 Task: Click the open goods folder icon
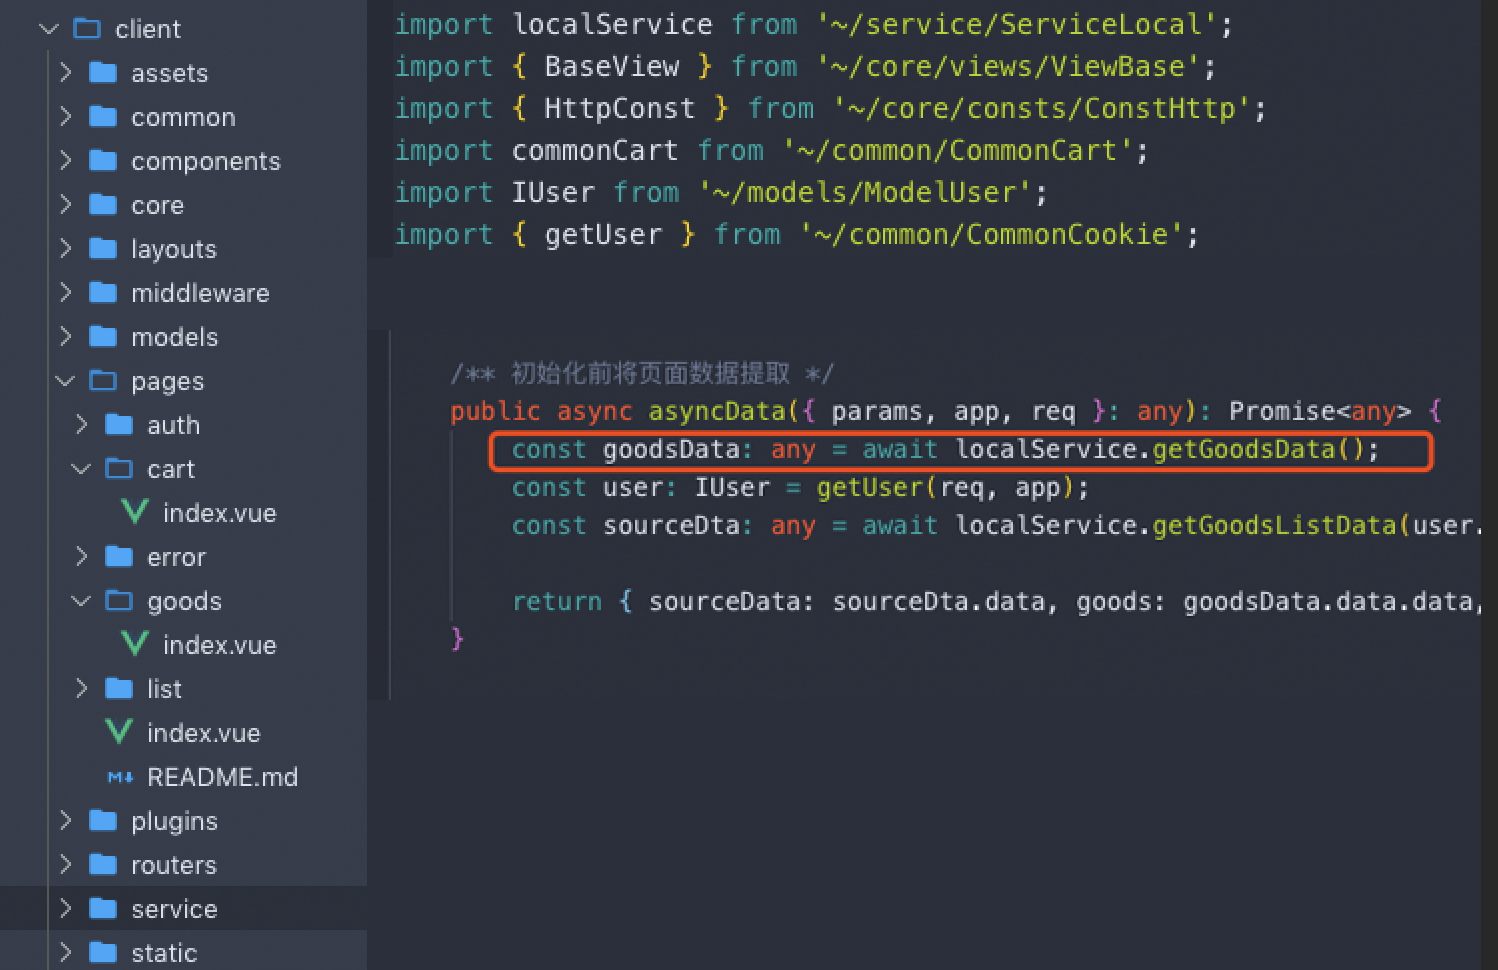(119, 600)
